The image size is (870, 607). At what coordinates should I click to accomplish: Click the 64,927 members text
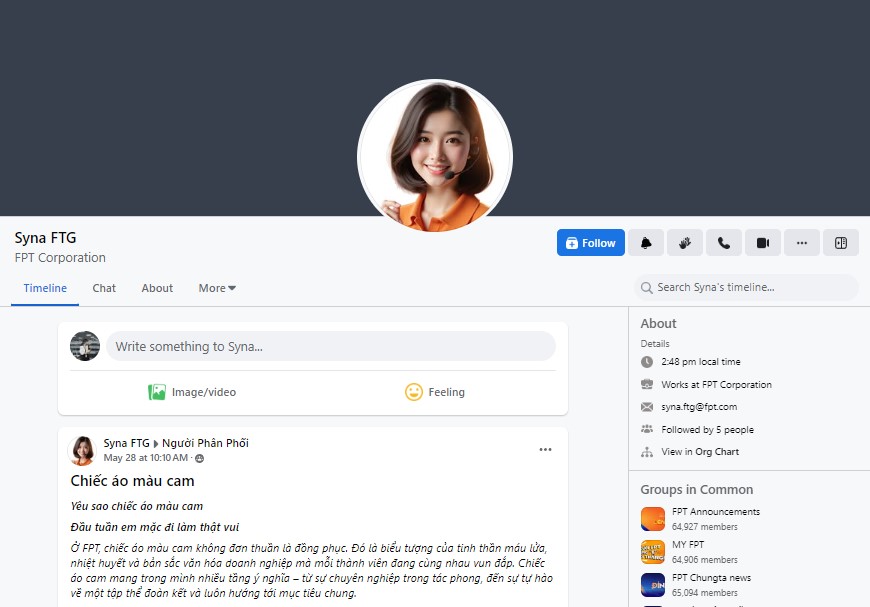tap(705, 527)
